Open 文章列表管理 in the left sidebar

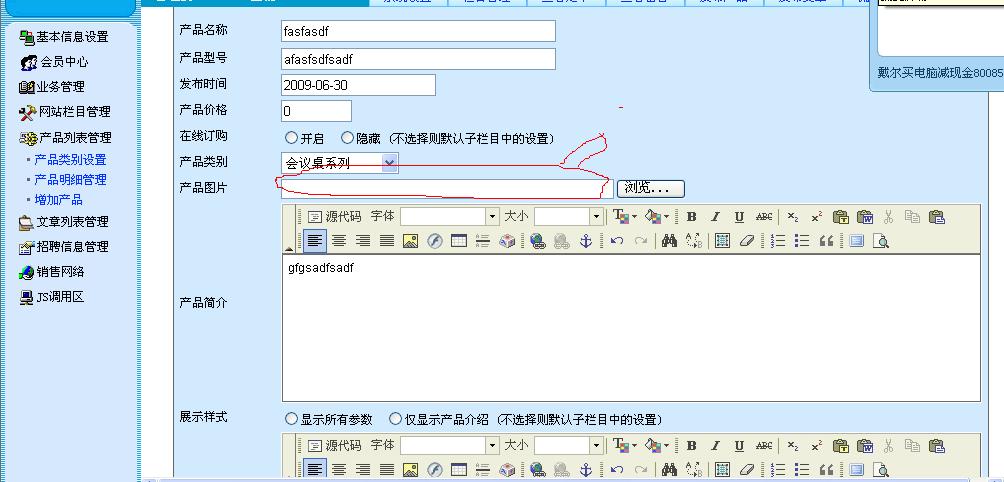click(x=72, y=222)
